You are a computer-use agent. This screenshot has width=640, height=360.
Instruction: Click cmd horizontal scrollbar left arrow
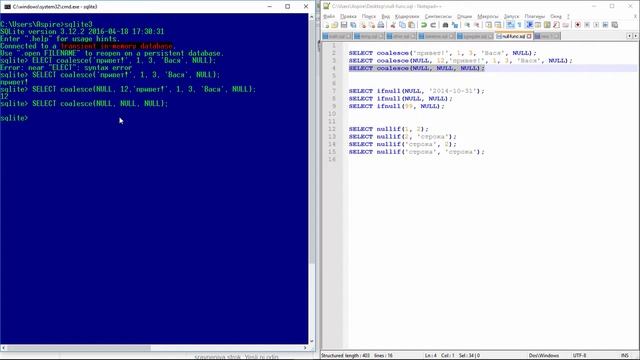pos(3,348)
